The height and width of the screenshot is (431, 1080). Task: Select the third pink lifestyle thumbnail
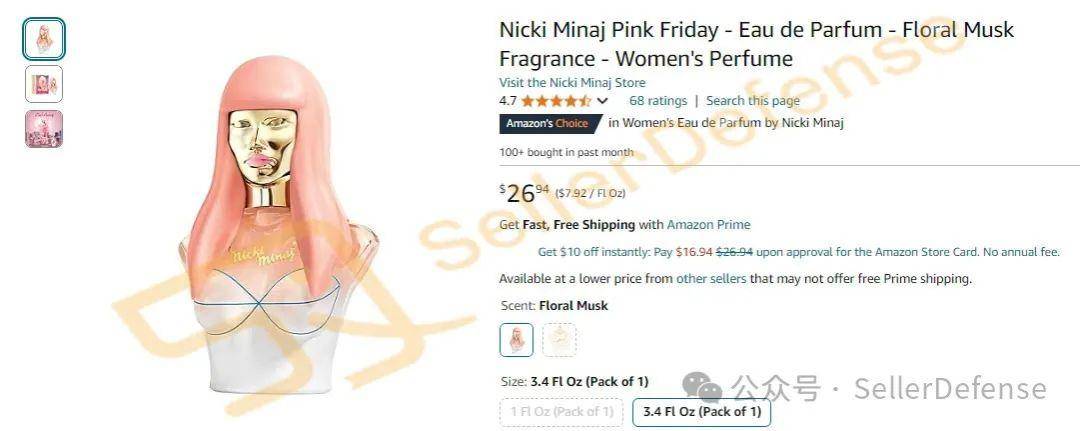coord(44,129)
